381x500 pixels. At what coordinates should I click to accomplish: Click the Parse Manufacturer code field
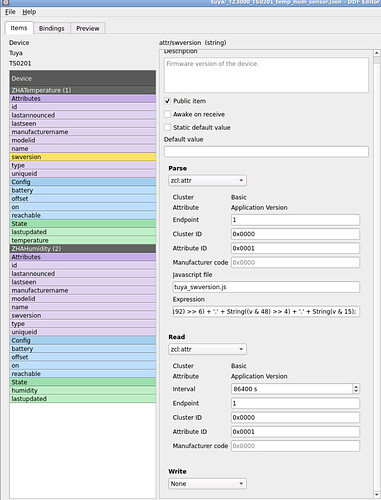295,263
